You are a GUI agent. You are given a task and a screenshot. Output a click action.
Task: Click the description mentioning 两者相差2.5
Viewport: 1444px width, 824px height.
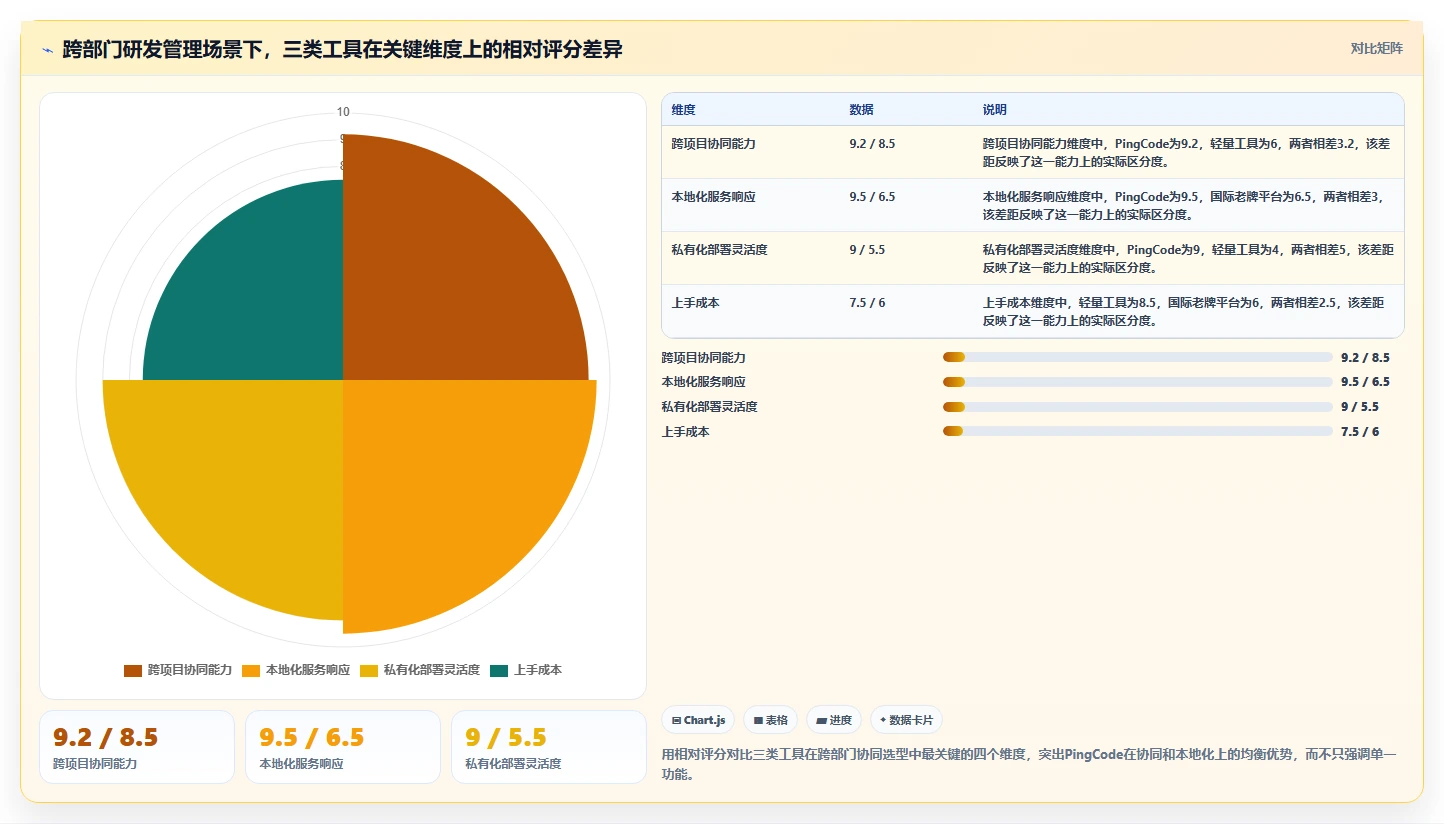(x=1187, y=311)
